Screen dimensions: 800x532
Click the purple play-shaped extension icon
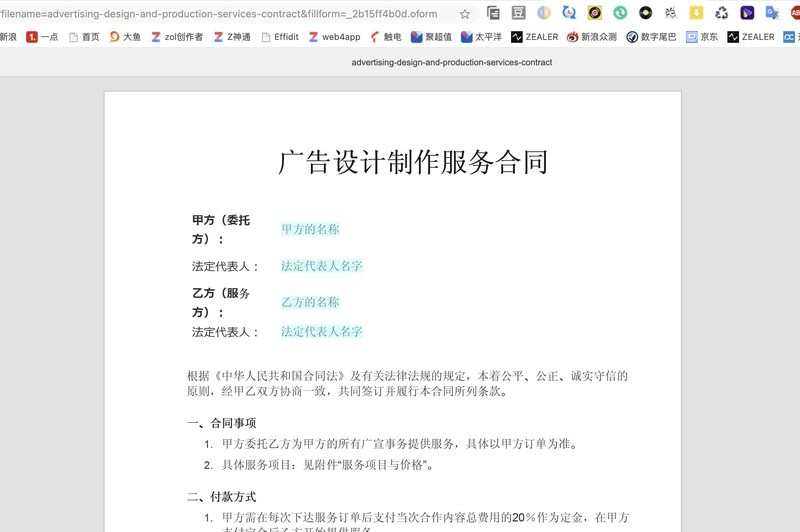[747, 13]
